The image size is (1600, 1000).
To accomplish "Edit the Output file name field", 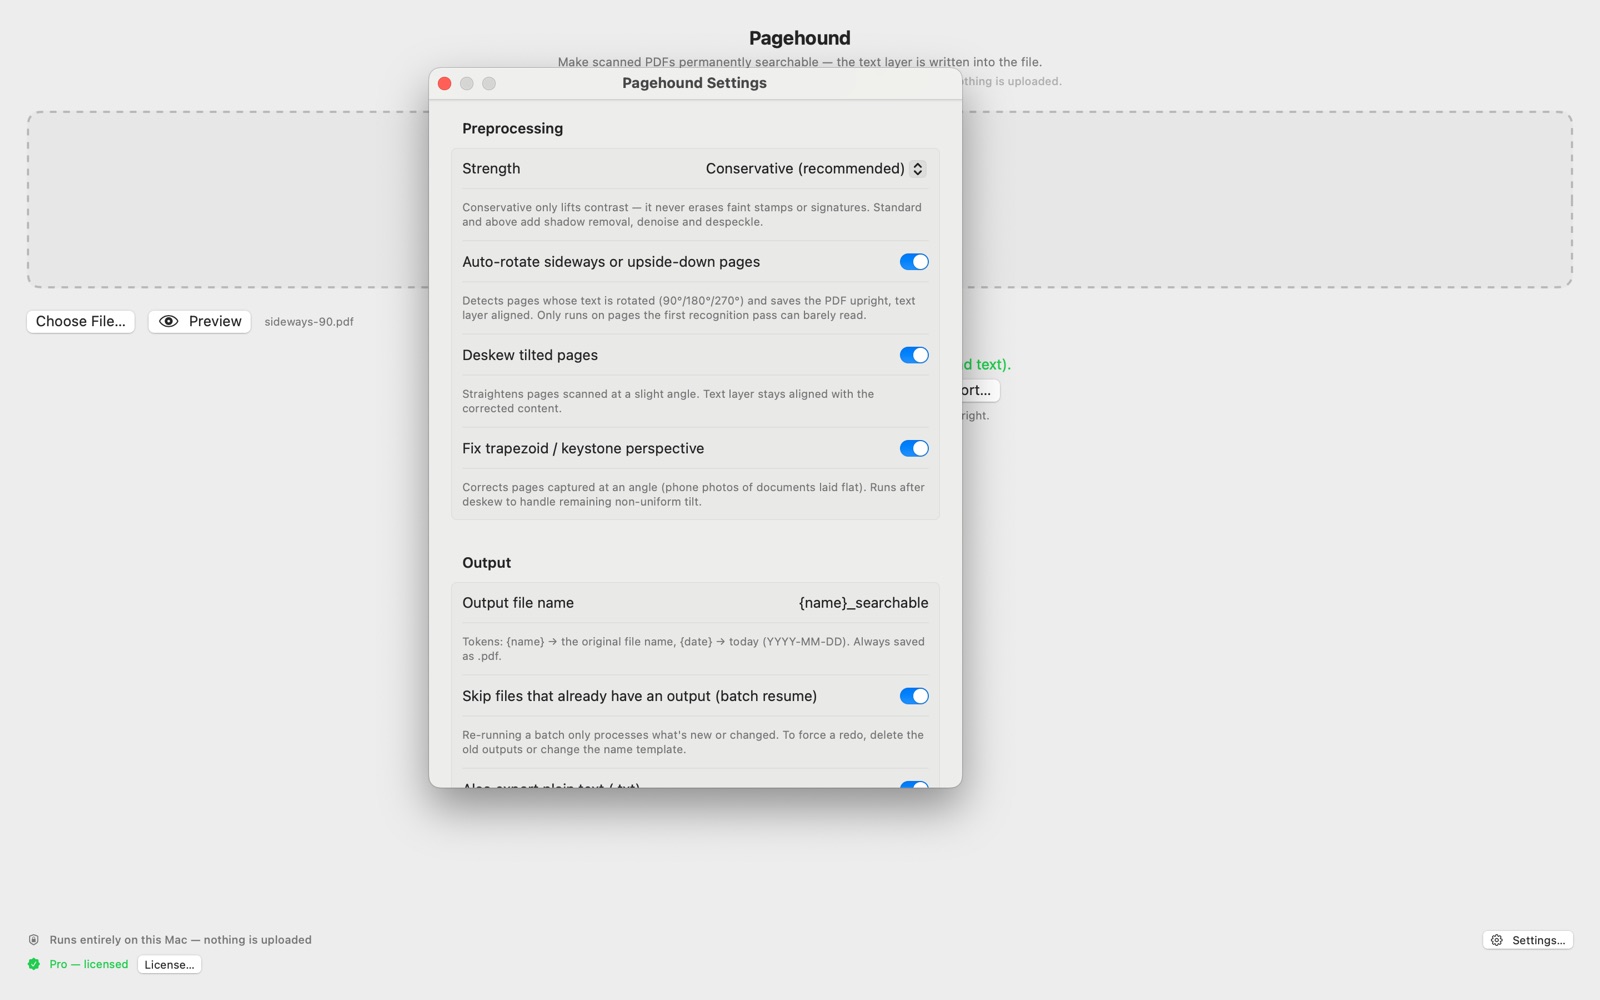I will 863,603.
